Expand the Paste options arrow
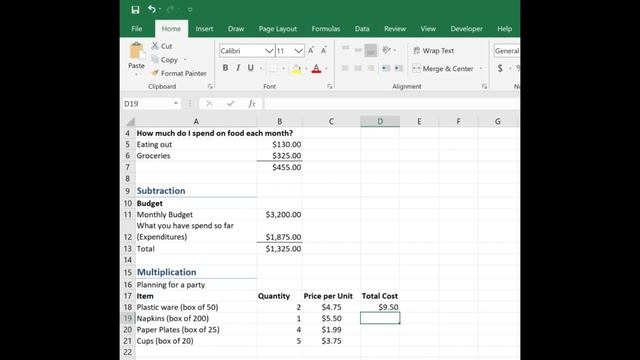This screenshot has width=640, height=360. pos(136,74)
